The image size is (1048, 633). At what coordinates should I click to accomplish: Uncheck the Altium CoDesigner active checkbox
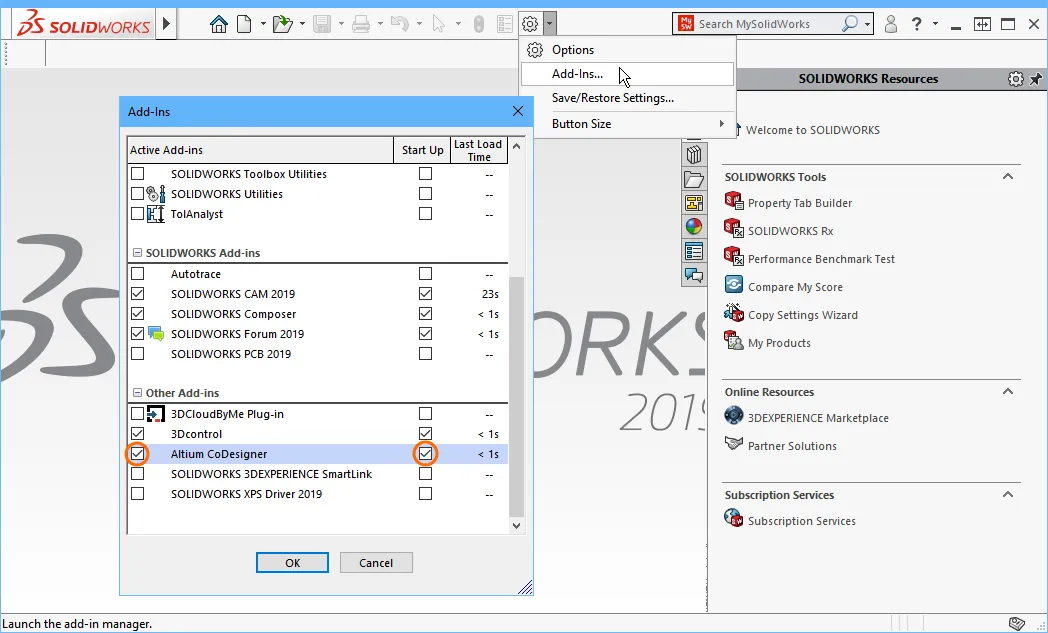click(x=138, y=454)
